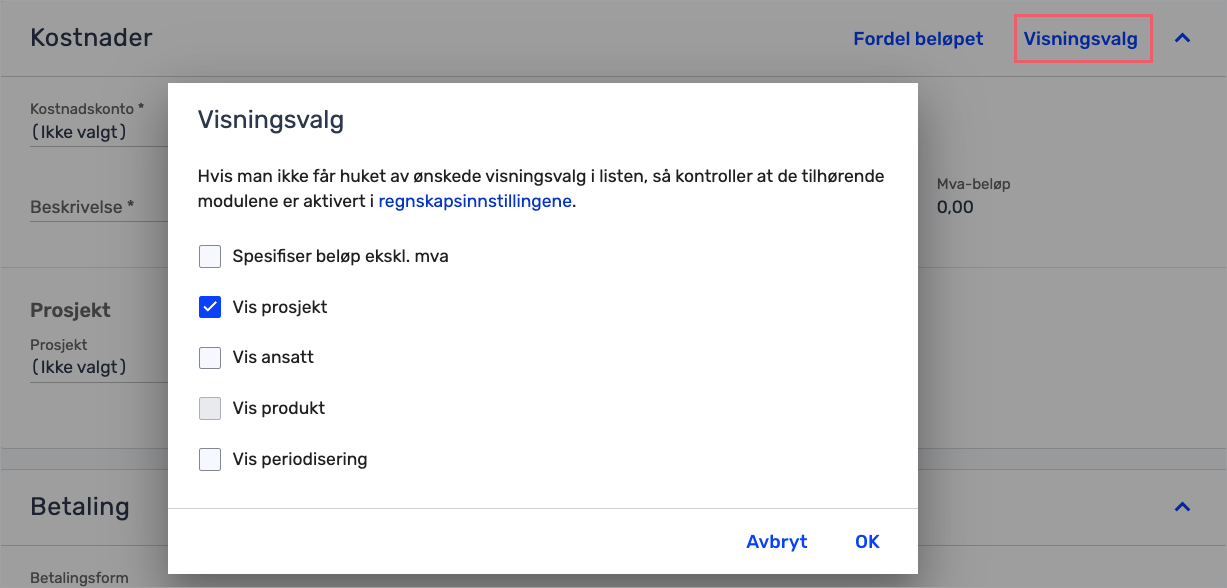1227x588 pixels.
Task: Click the Vis prosjekt label text
Action: [280, 307]
